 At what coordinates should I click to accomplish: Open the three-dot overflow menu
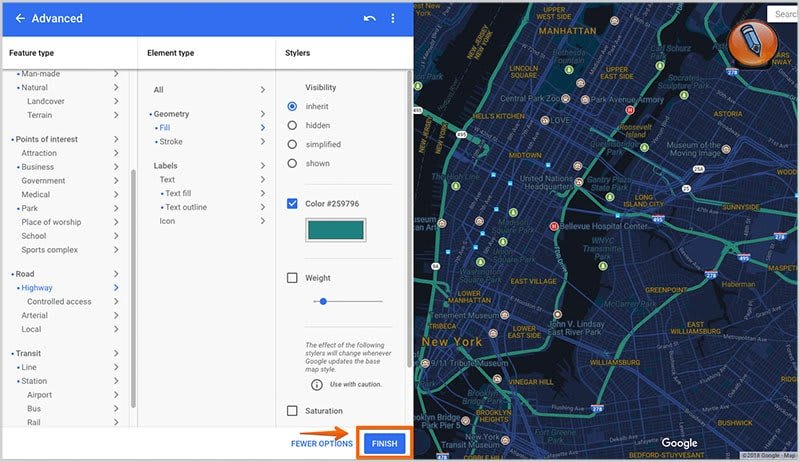pyautogui.click(x=392, y=18)
